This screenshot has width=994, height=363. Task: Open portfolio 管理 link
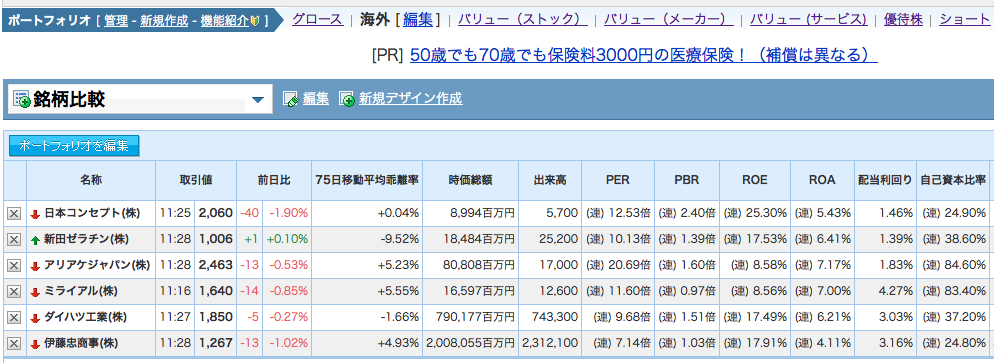tap(116, 21)
